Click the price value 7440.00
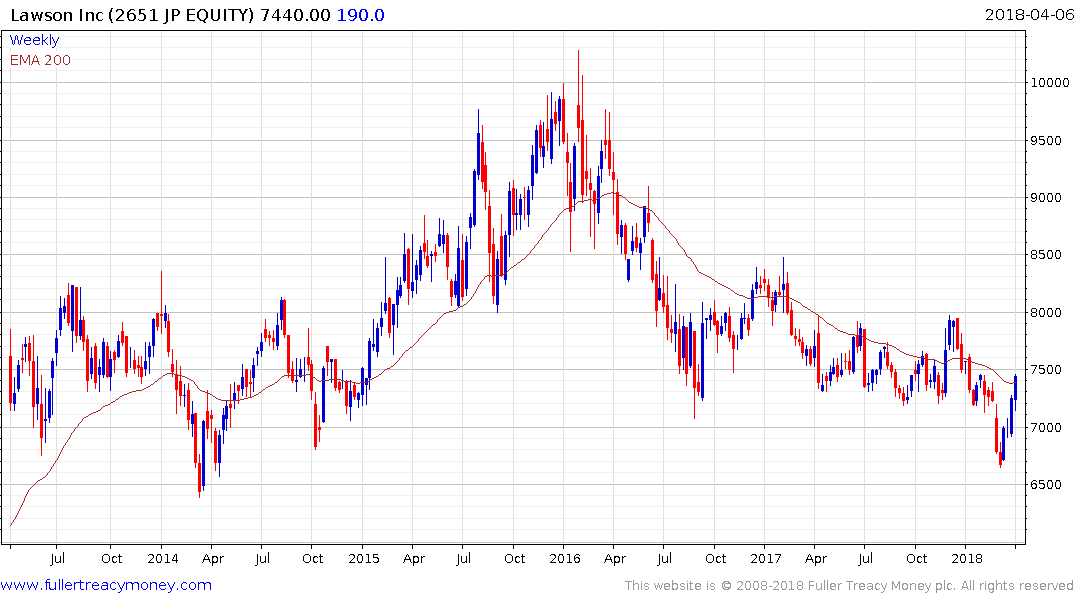The height and width of the screenshot is (600, 1075). pyautogui.click(x=295, y=15)
